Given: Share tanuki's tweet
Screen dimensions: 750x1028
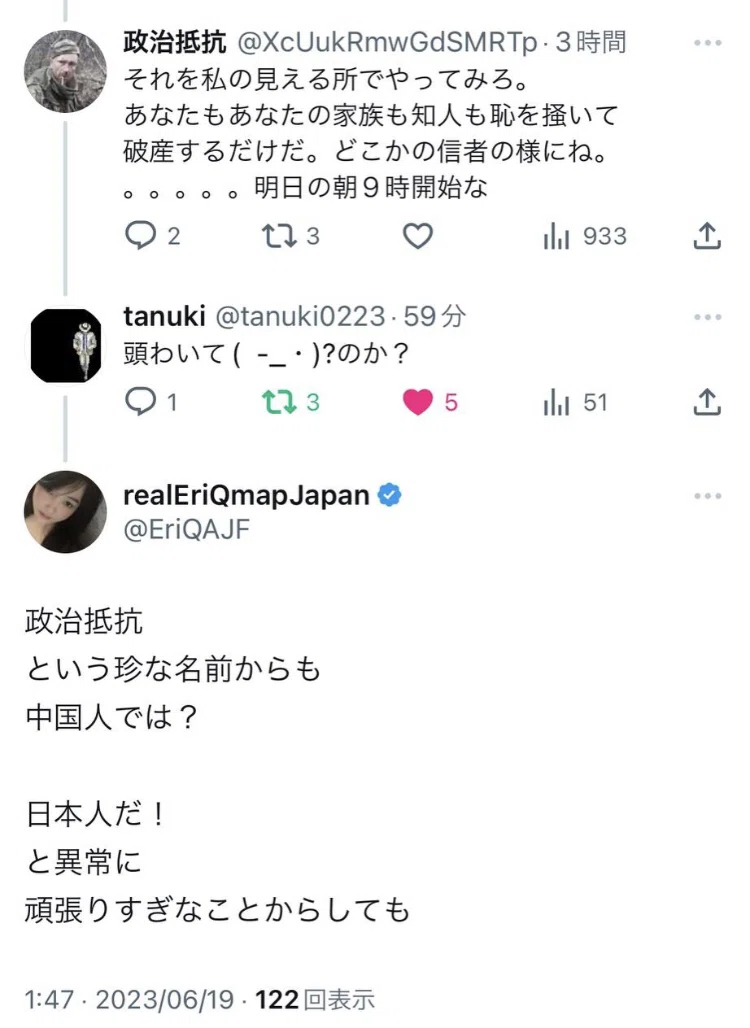Looking at the screenshot, I should tap(707, 402).
